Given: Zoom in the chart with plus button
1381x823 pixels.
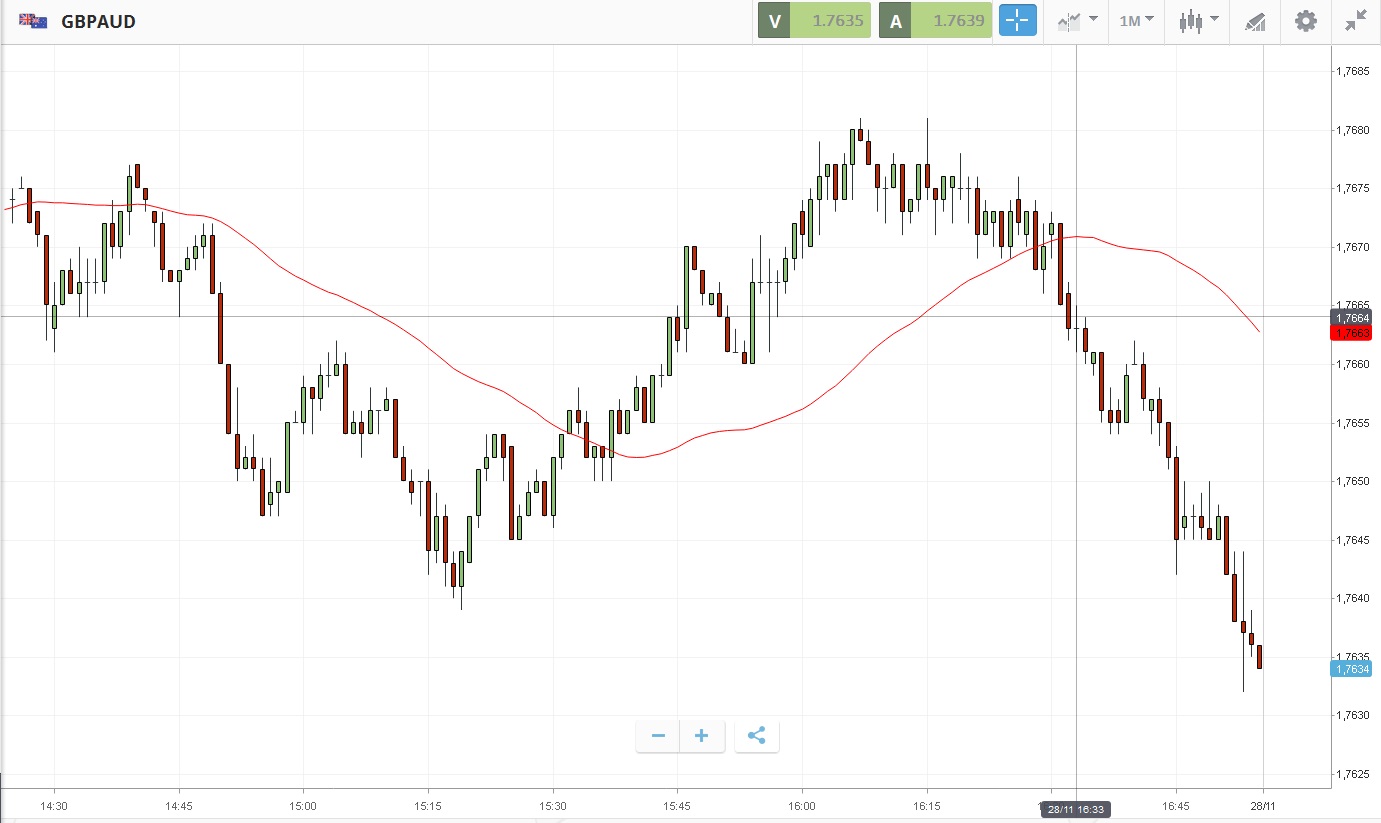Looking at the screenshot, I should tap(702, 736).
